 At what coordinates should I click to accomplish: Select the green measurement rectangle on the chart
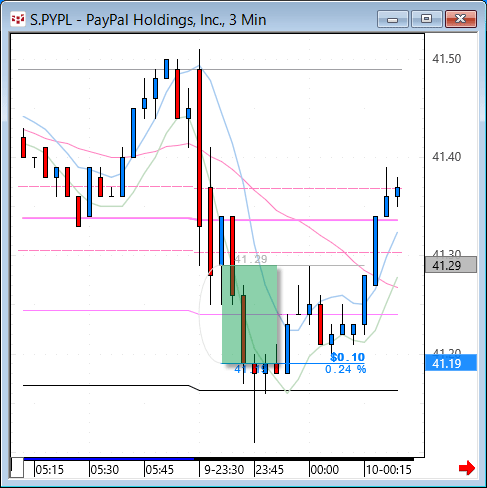tap(249, 314)
